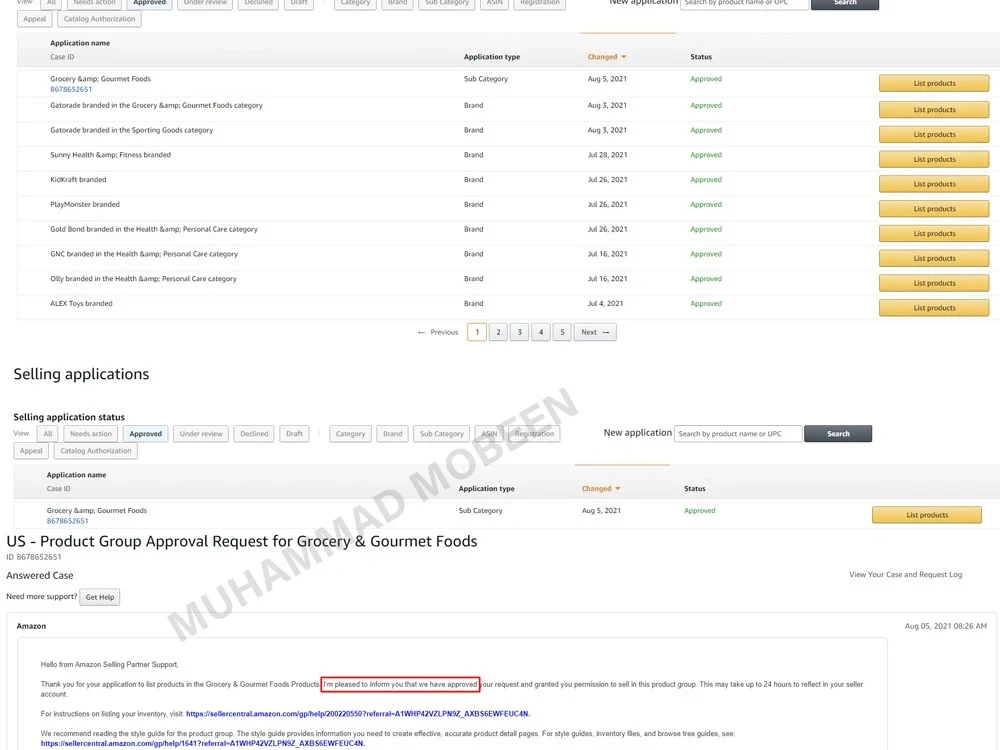The width and height of the screenshot is (1000, 750).
Task: Select Needs action filter in lower section
Action: click(91, 434)
